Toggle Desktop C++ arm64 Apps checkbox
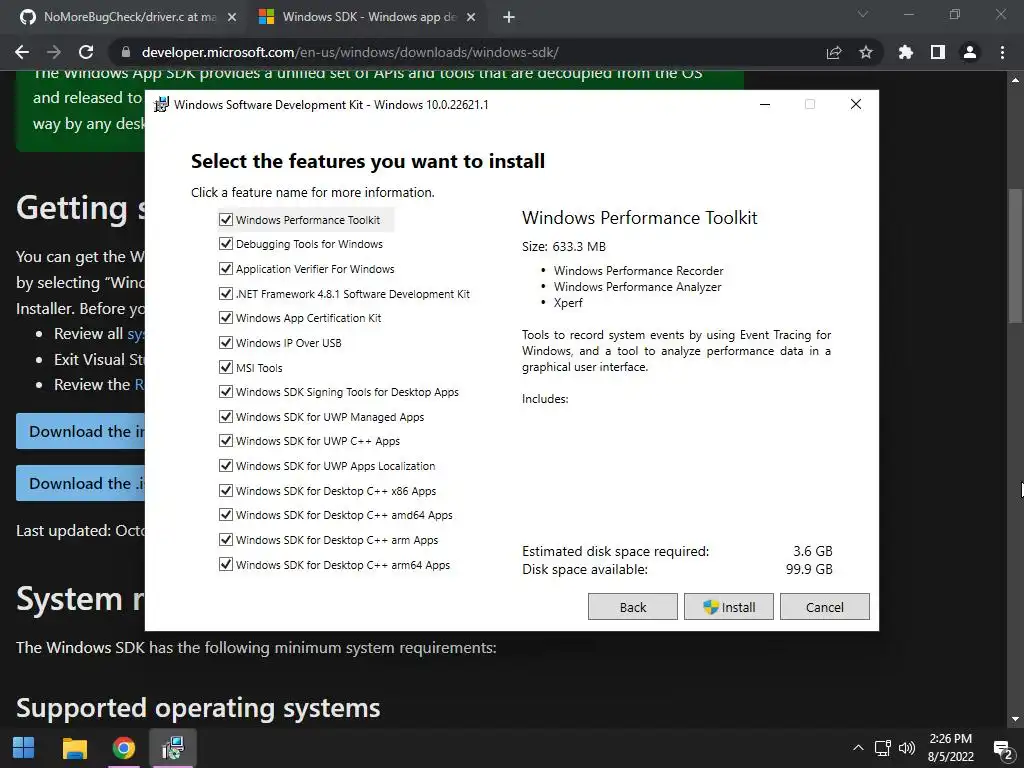 (226, 564)
